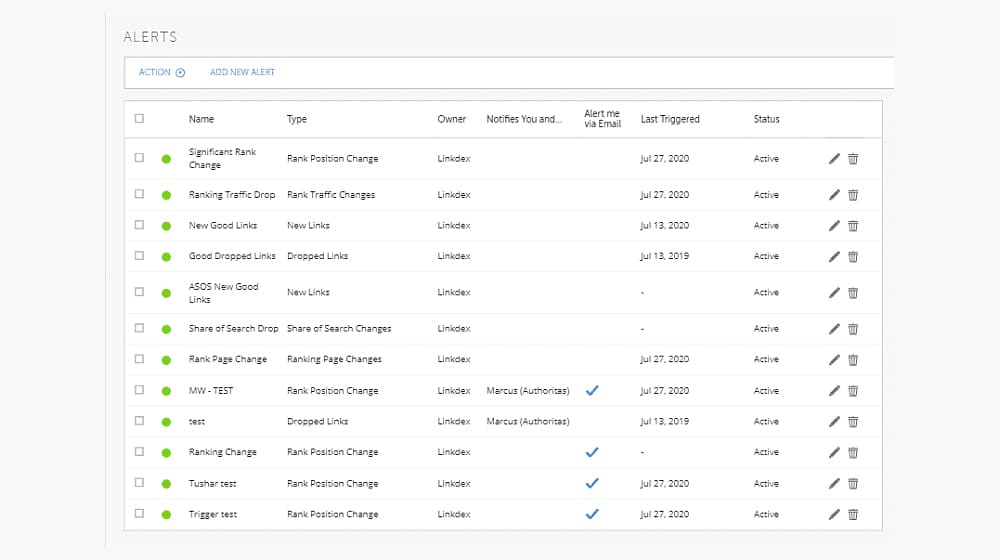1000x560 pixels.
Task: Check the box for ASOS New Good Links
Action: point(139,292)
